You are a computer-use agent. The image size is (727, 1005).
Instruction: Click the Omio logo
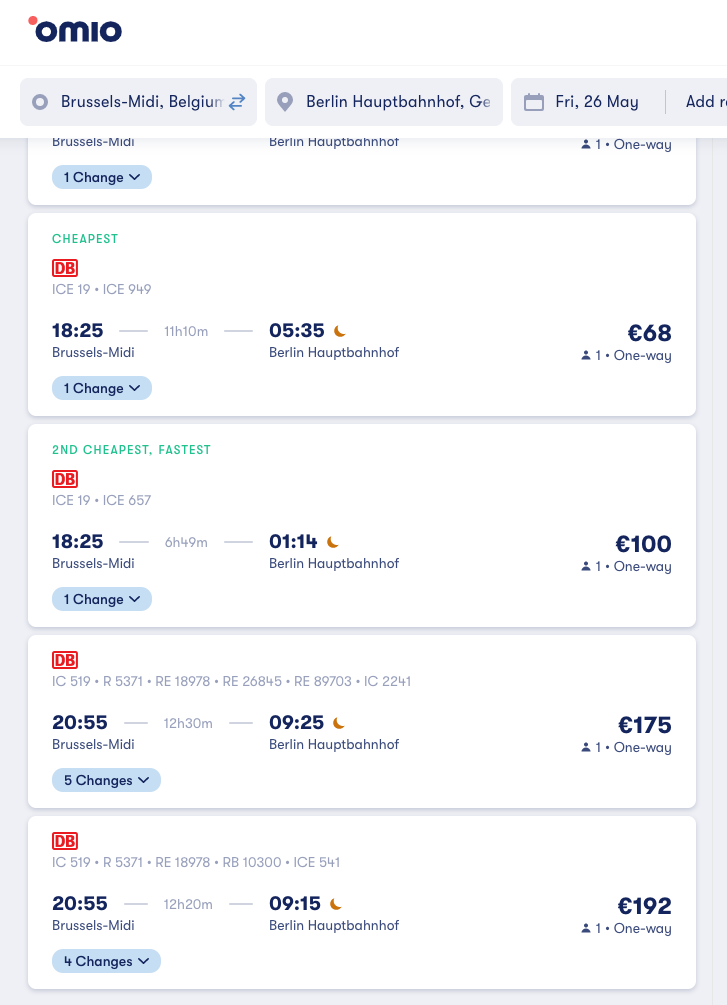76,30
